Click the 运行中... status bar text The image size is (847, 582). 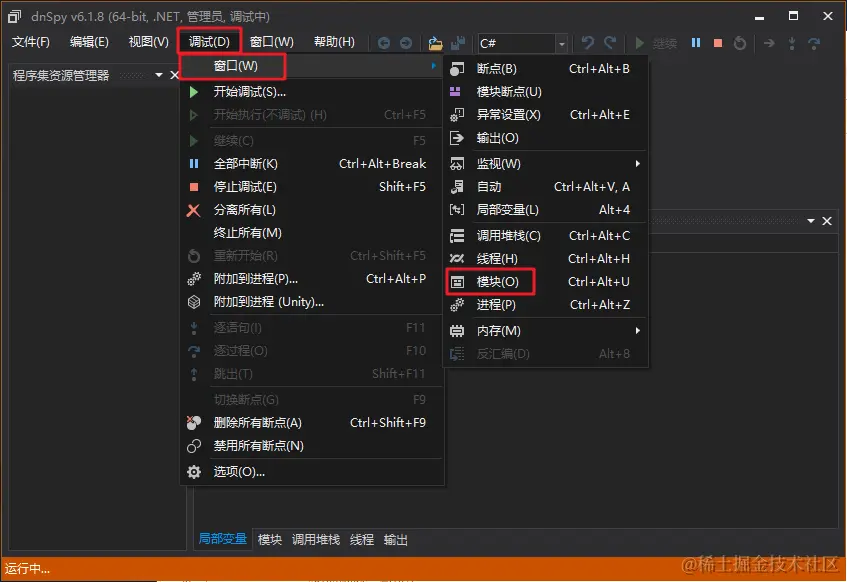(x=27, y=569)
